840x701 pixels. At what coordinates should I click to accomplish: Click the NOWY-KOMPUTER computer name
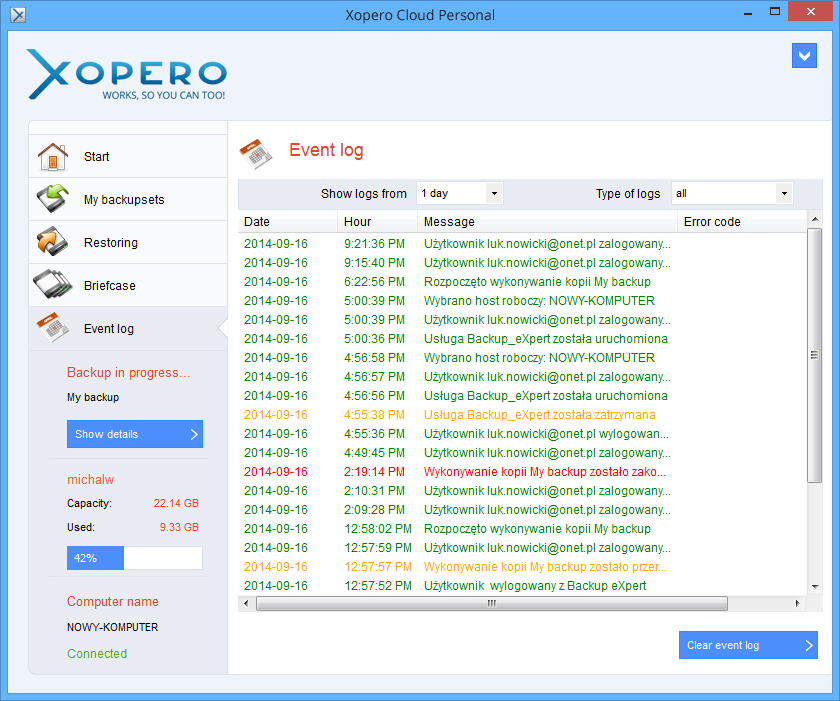click(x=112, y=627)
